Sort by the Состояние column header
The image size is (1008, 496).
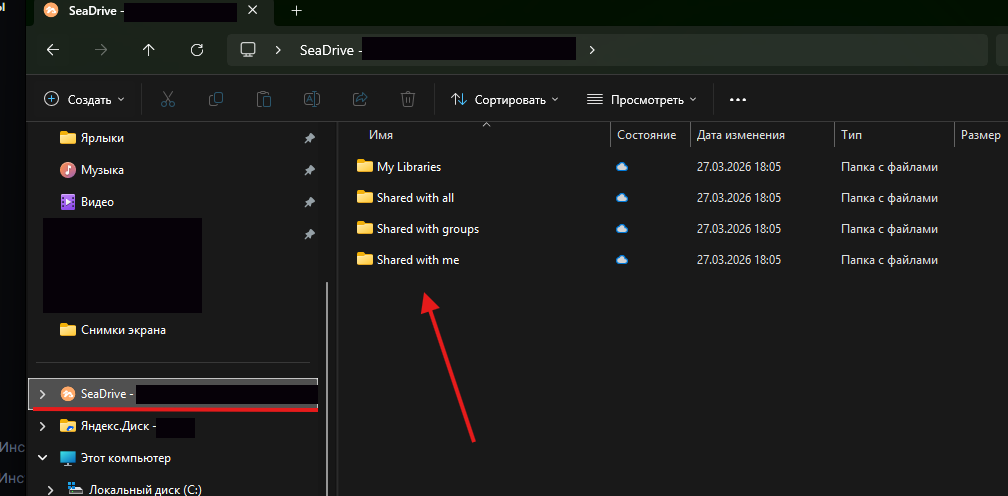click(x=647, y=135)
